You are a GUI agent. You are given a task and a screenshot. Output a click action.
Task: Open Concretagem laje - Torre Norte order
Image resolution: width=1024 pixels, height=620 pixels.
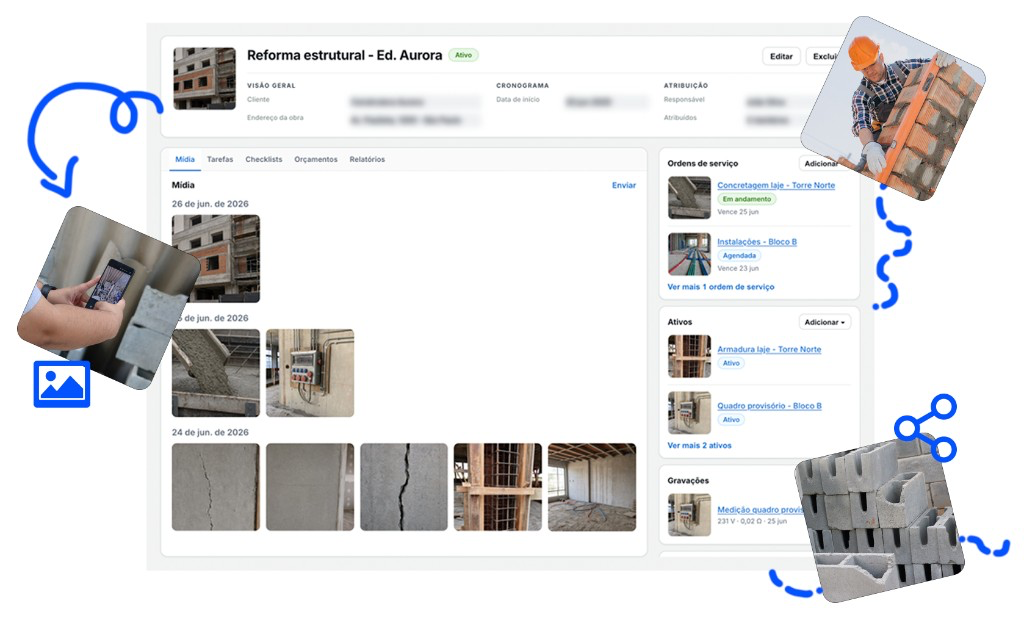(776, 186)
